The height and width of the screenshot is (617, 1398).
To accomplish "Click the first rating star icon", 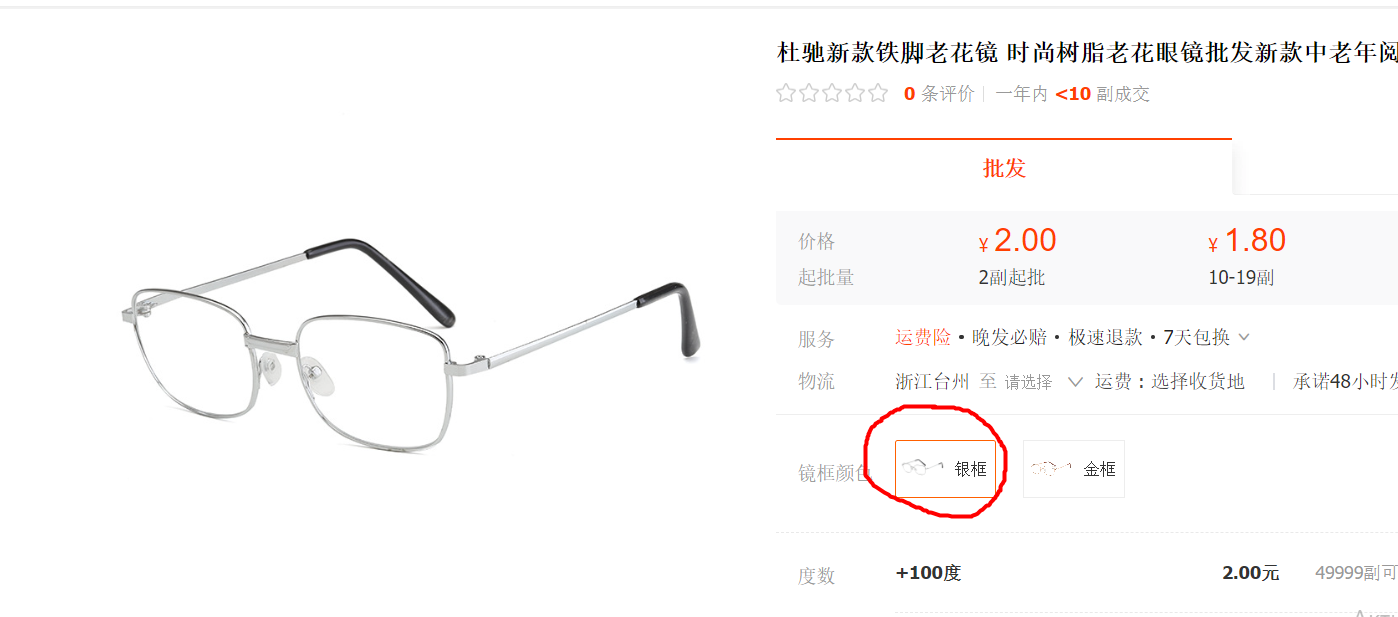I will click(x=786, y=93).
